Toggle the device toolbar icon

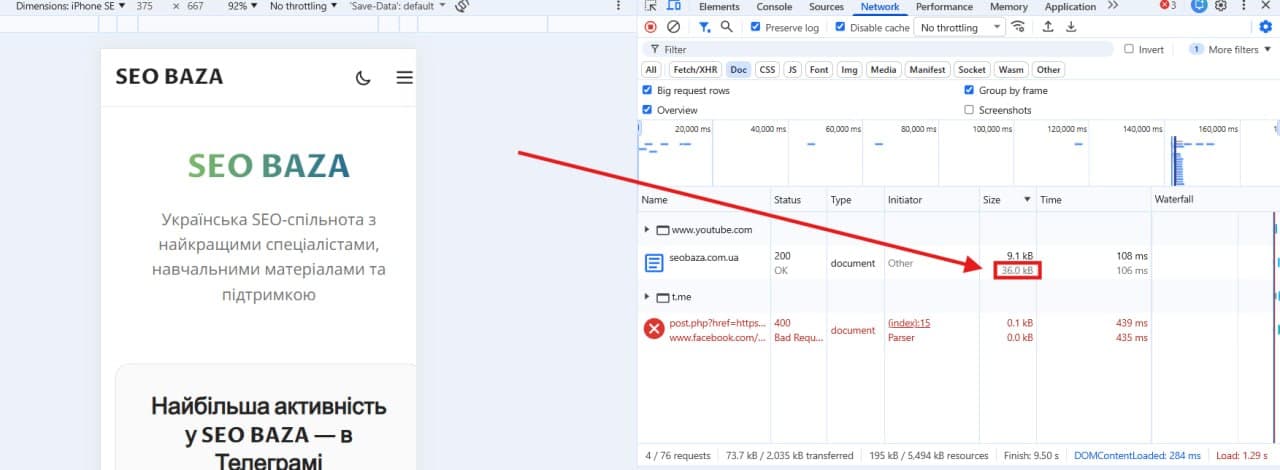click(674, 6)
